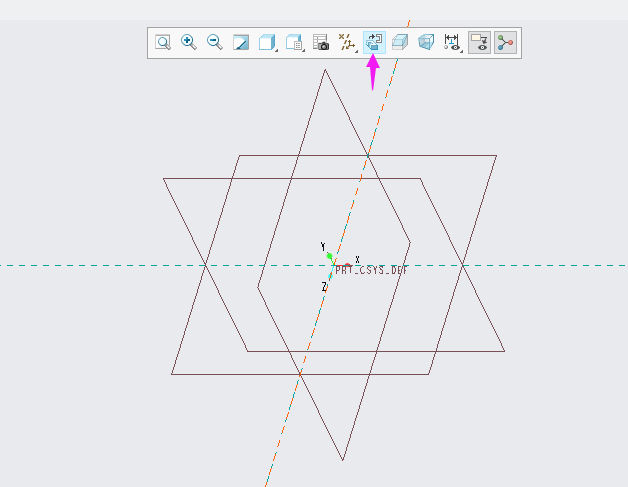Toggle Annotation Display eye button
The image size is (628, 487).
[479, 42]
